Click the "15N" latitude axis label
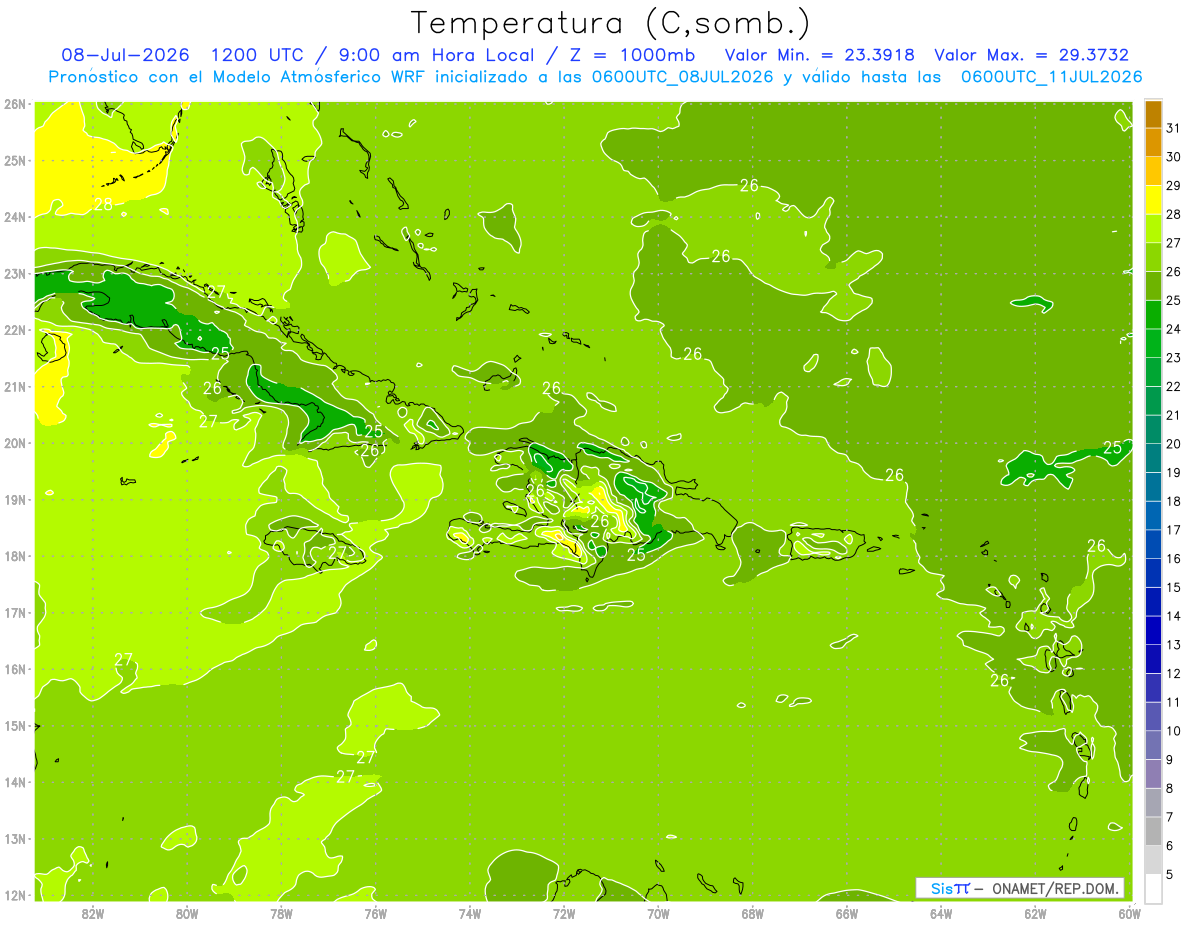Image resolution: width=1200 pixels, height=927 pixels. click(x=15, y=725)
